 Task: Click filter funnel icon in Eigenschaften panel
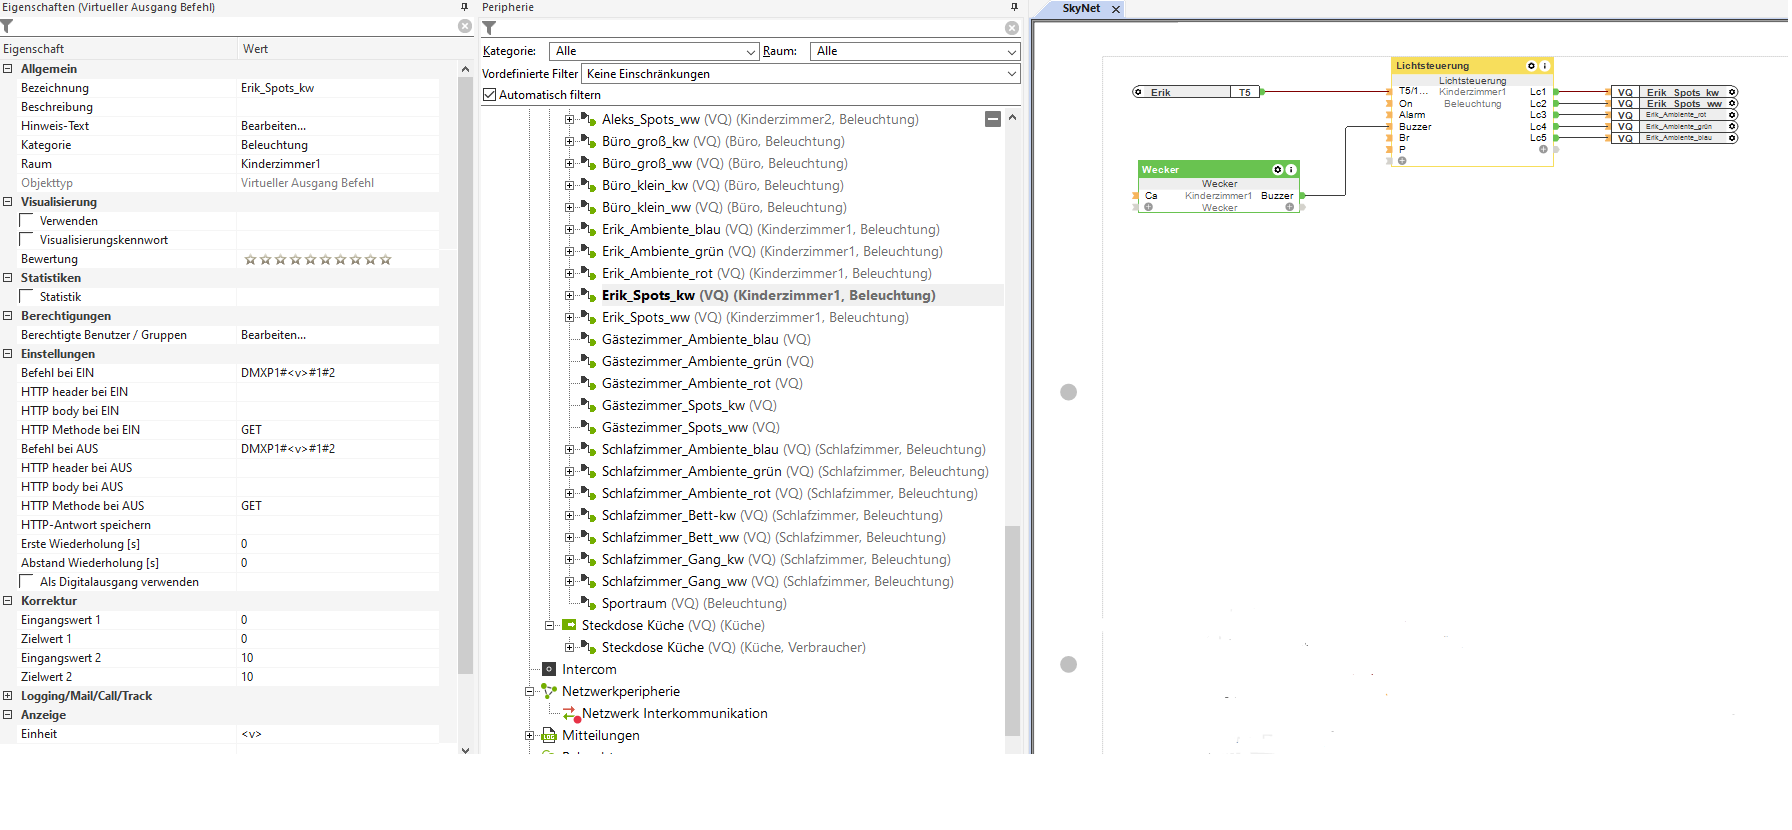pos(7,27)
